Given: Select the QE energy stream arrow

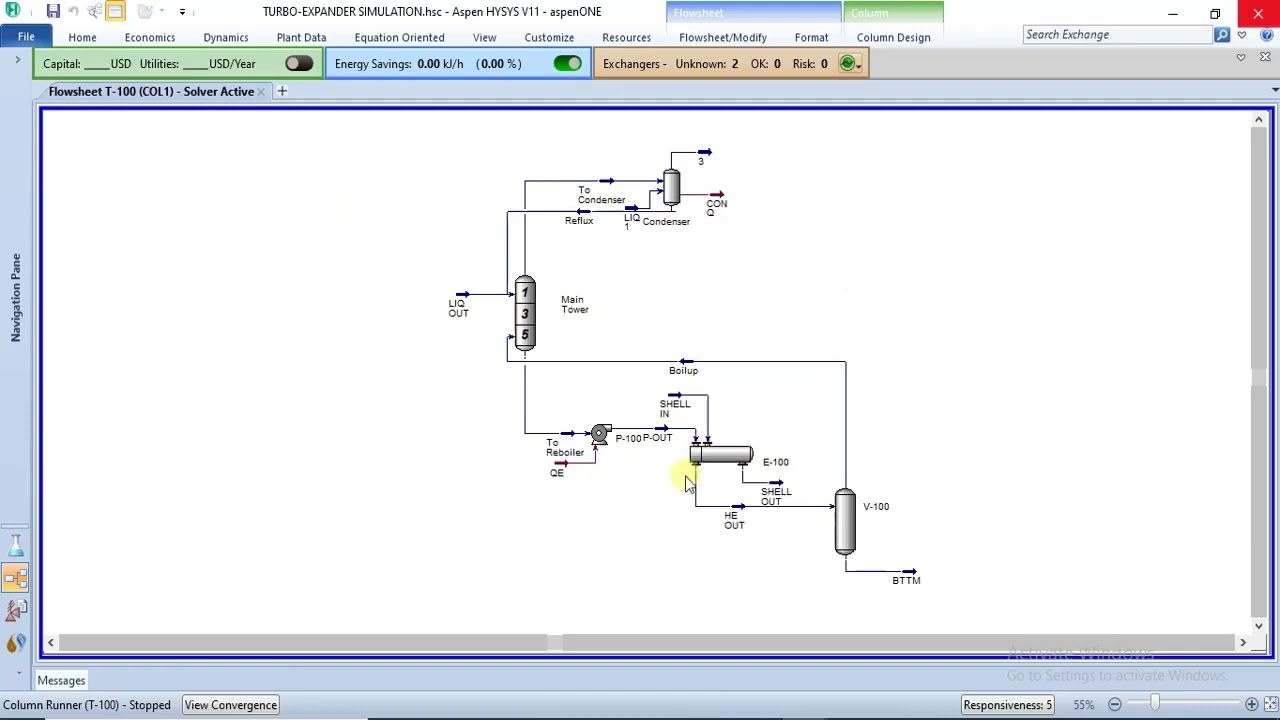Looking at the screenshot, I should [561, 463].
